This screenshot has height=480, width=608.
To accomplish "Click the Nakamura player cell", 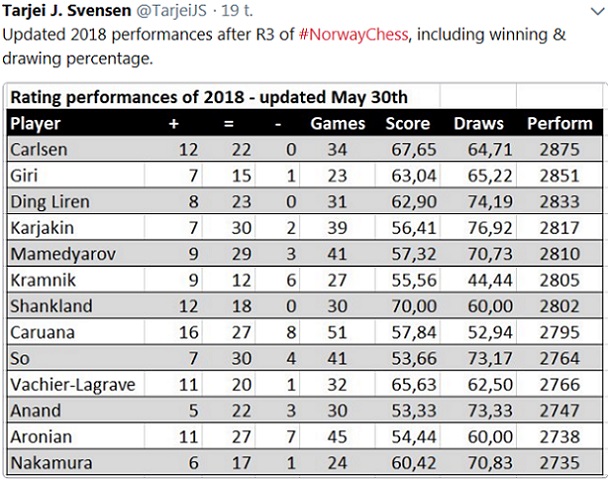I will point(48,462).
